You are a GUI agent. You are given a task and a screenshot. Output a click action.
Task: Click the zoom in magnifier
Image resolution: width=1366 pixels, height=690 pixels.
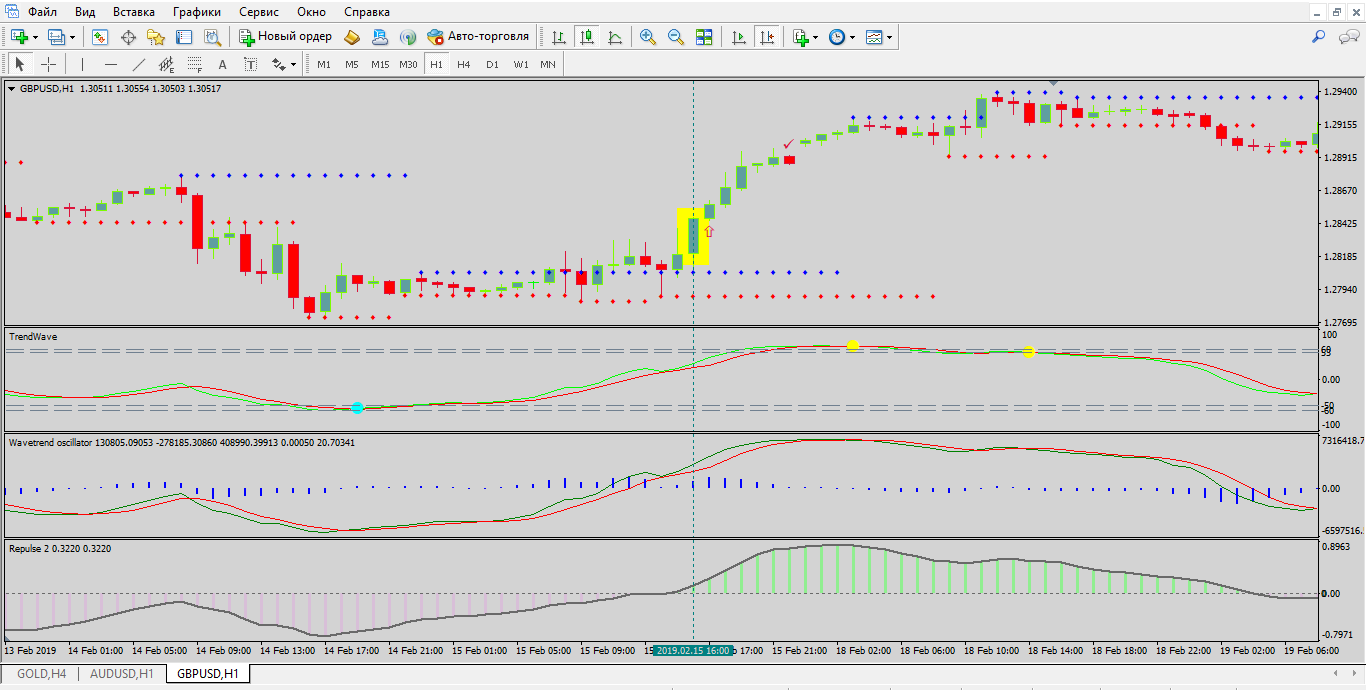[x=648, y=37]
